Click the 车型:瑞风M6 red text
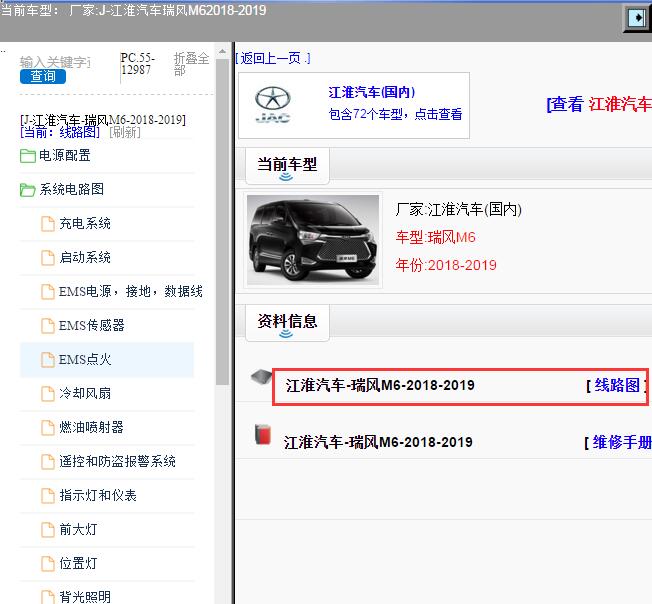This screenshot has width=652, height=604. click(435, 238)
